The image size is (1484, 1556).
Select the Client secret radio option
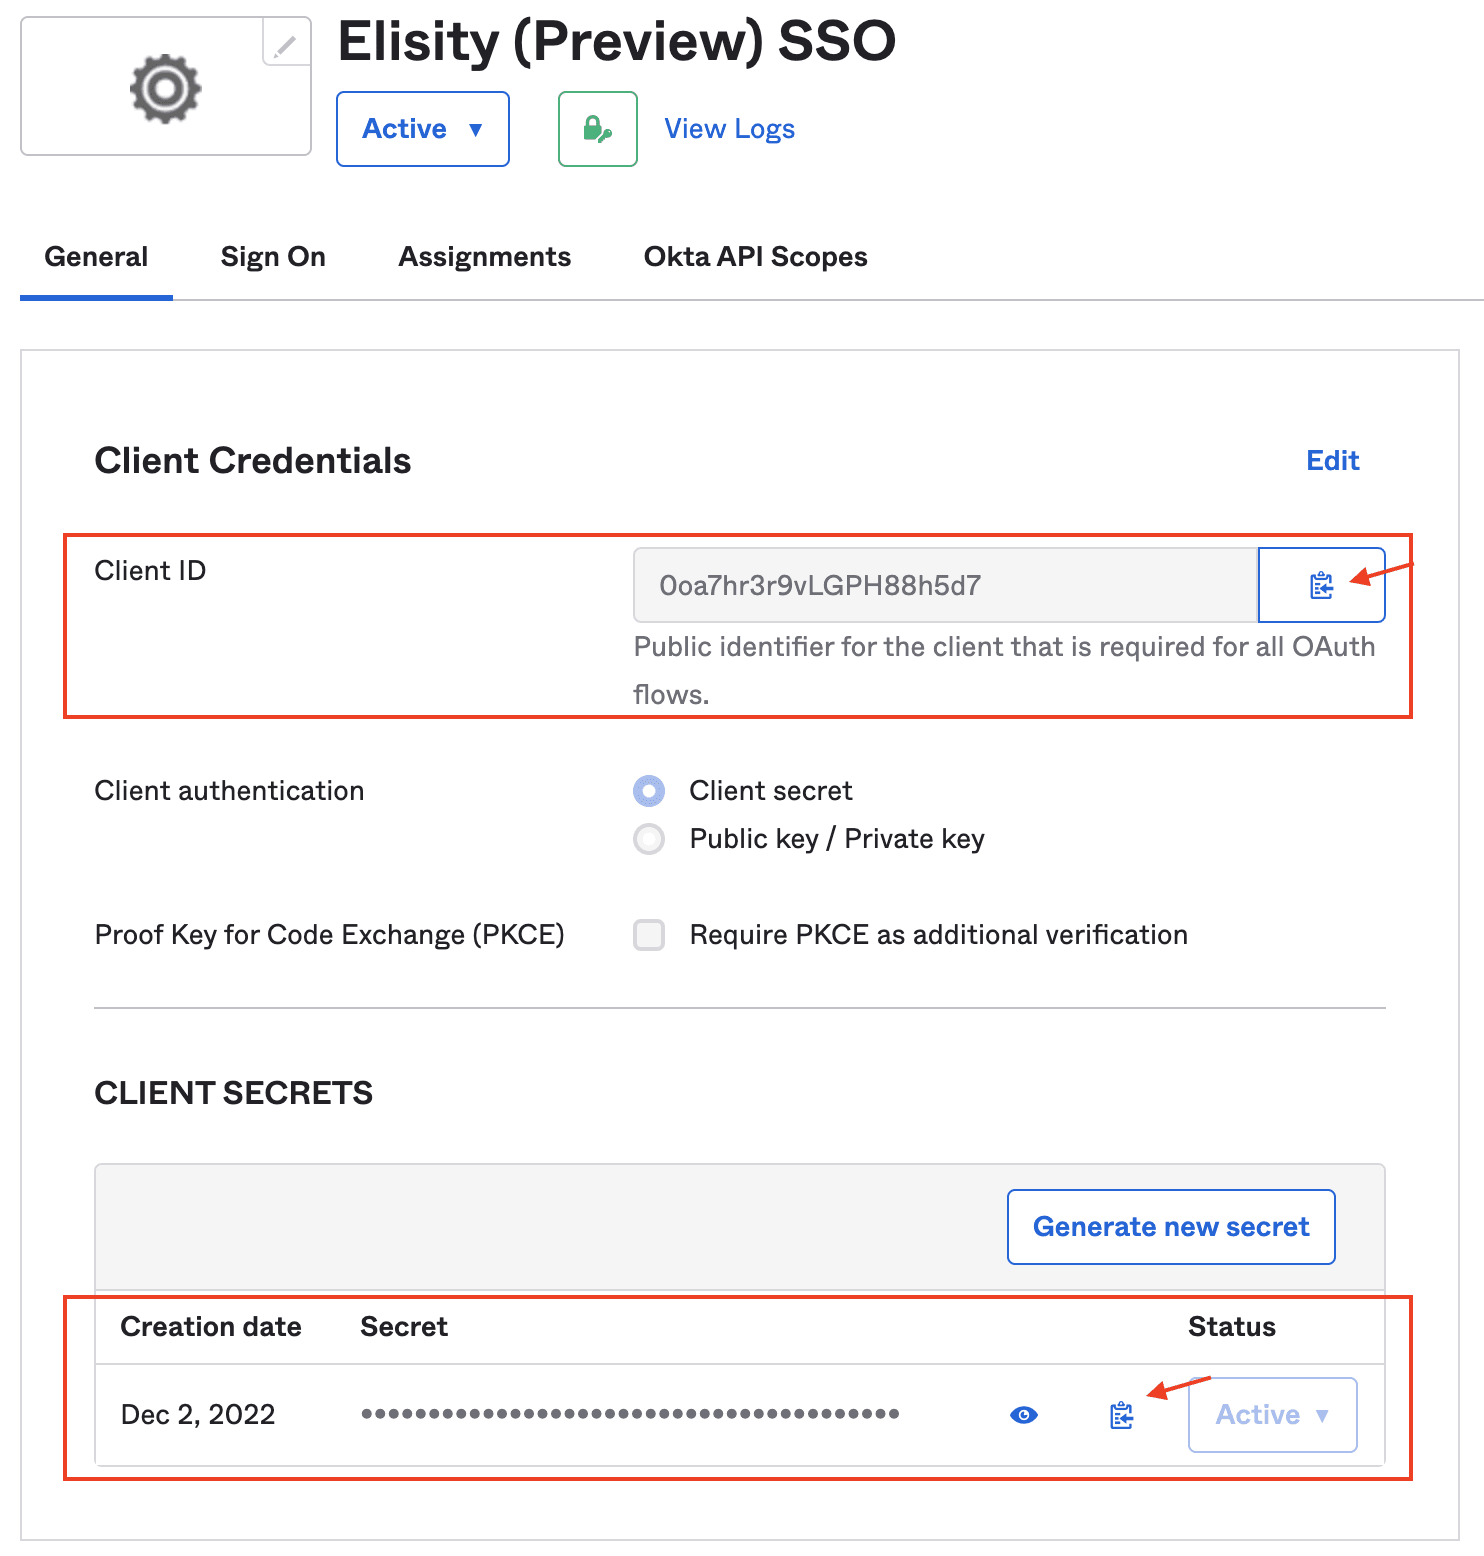click(649, 791)
